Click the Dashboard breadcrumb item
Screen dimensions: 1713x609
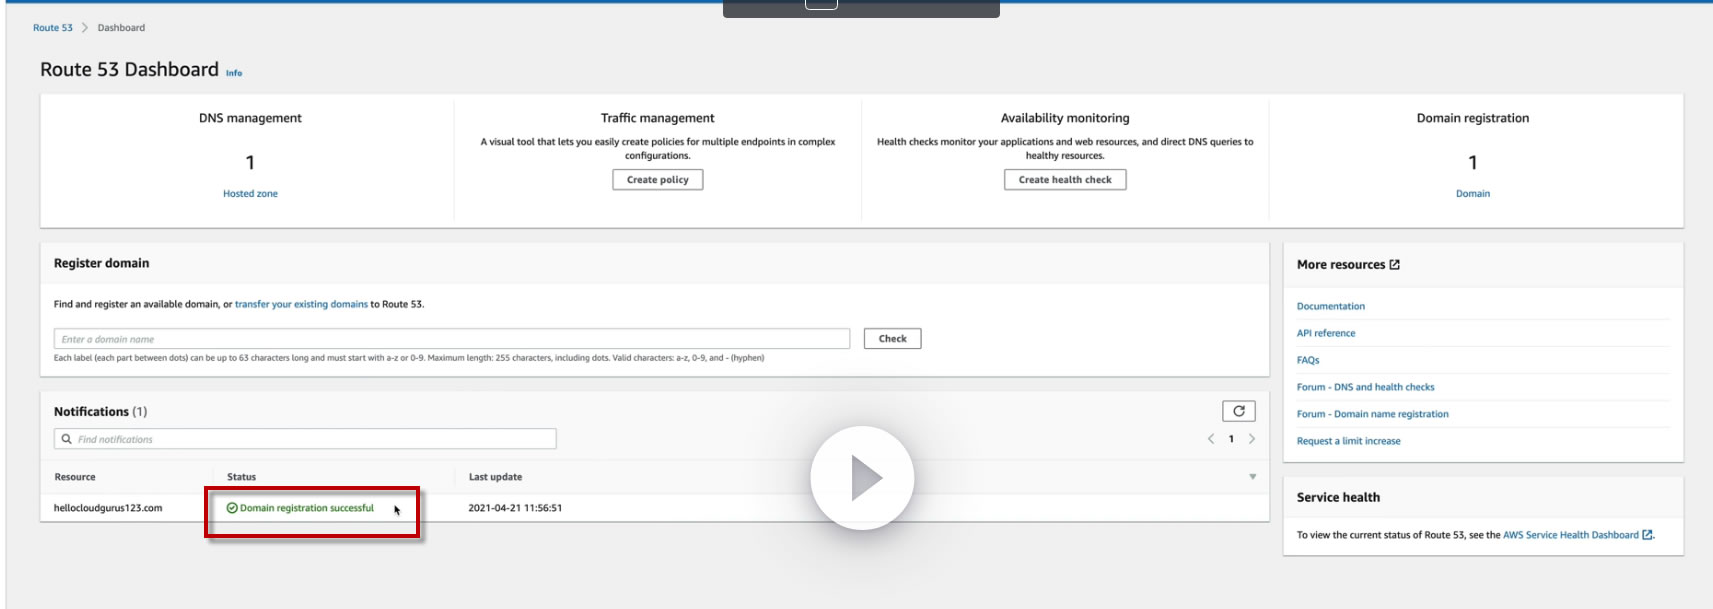[x=121, y=28]
